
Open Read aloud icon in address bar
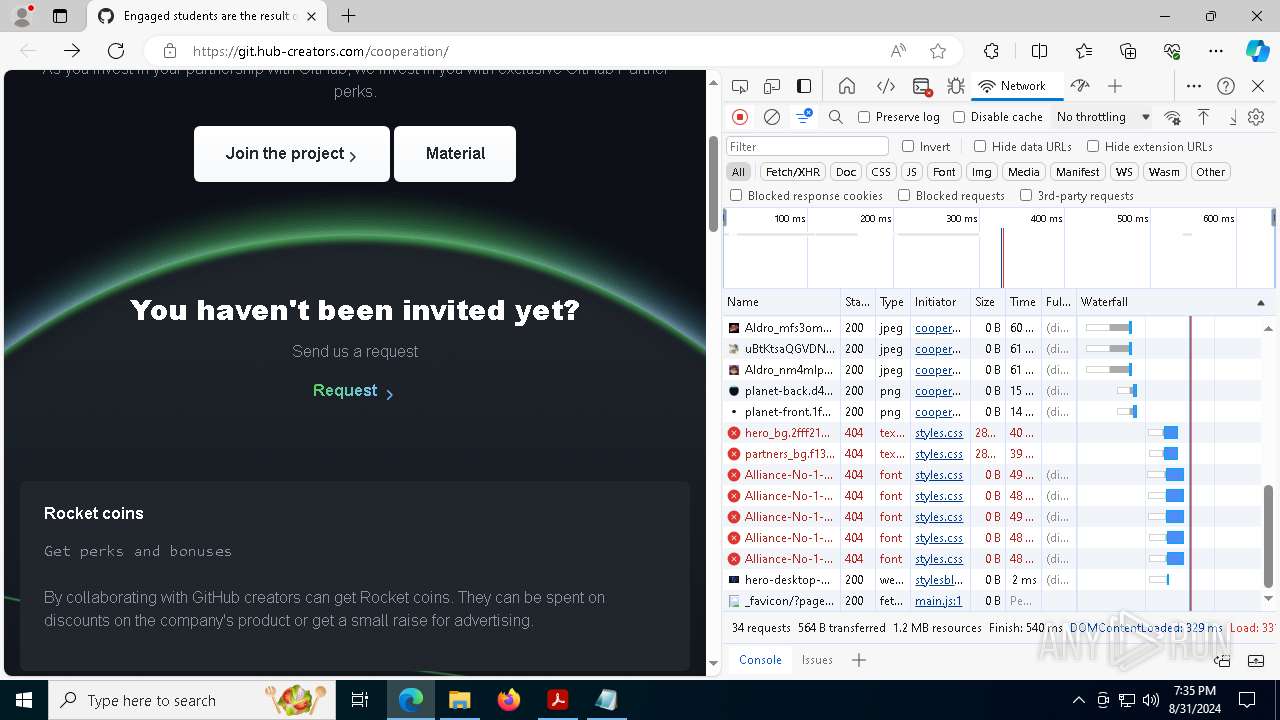(x=898, y=51)
